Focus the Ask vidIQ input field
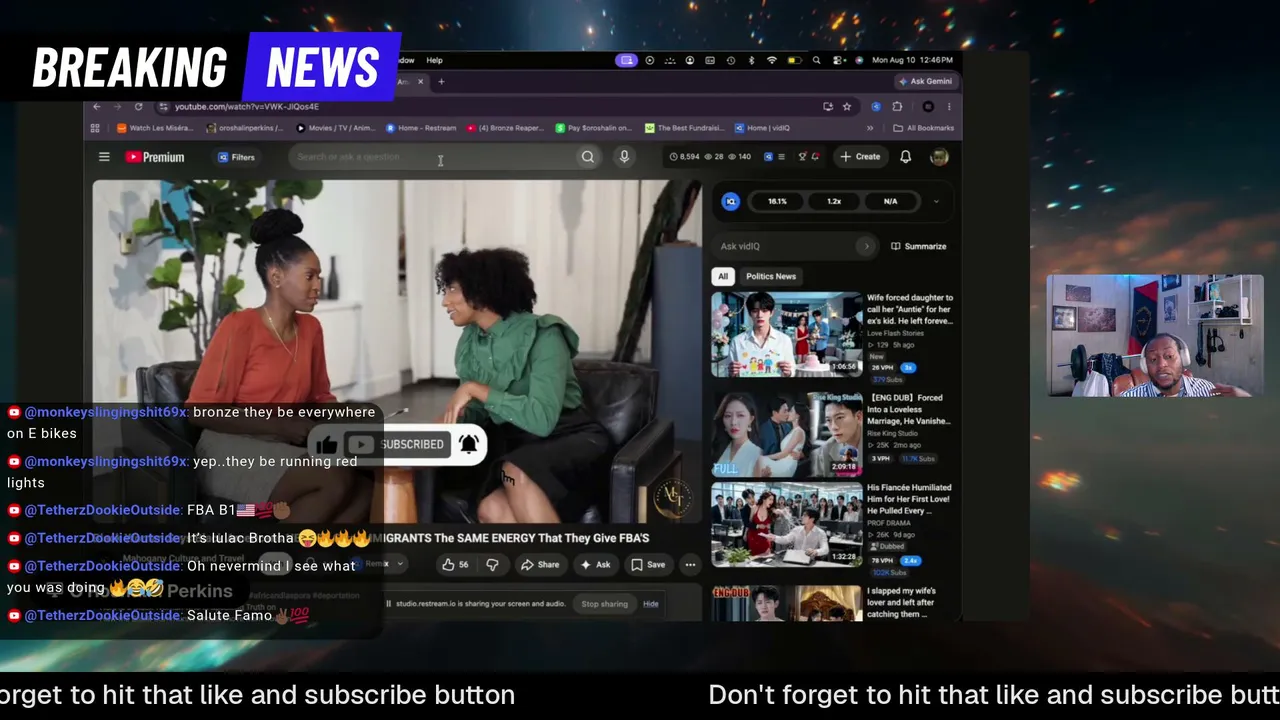Image resolution: width=1280 pixels, height=720 pixels. pos(786,246)
